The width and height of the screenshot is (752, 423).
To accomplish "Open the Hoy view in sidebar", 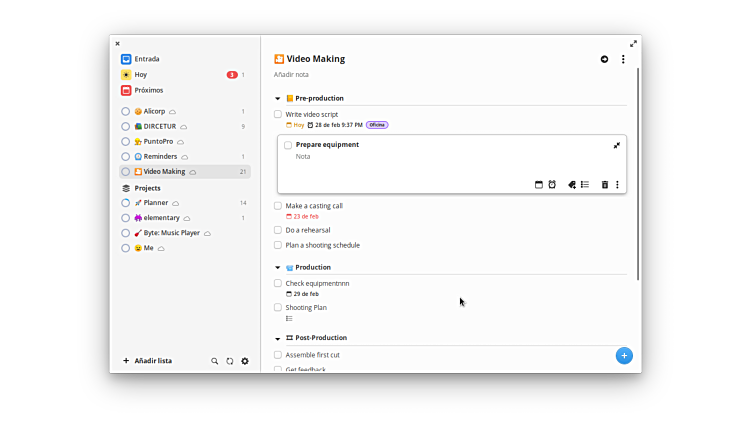I will tap(140, 75).
